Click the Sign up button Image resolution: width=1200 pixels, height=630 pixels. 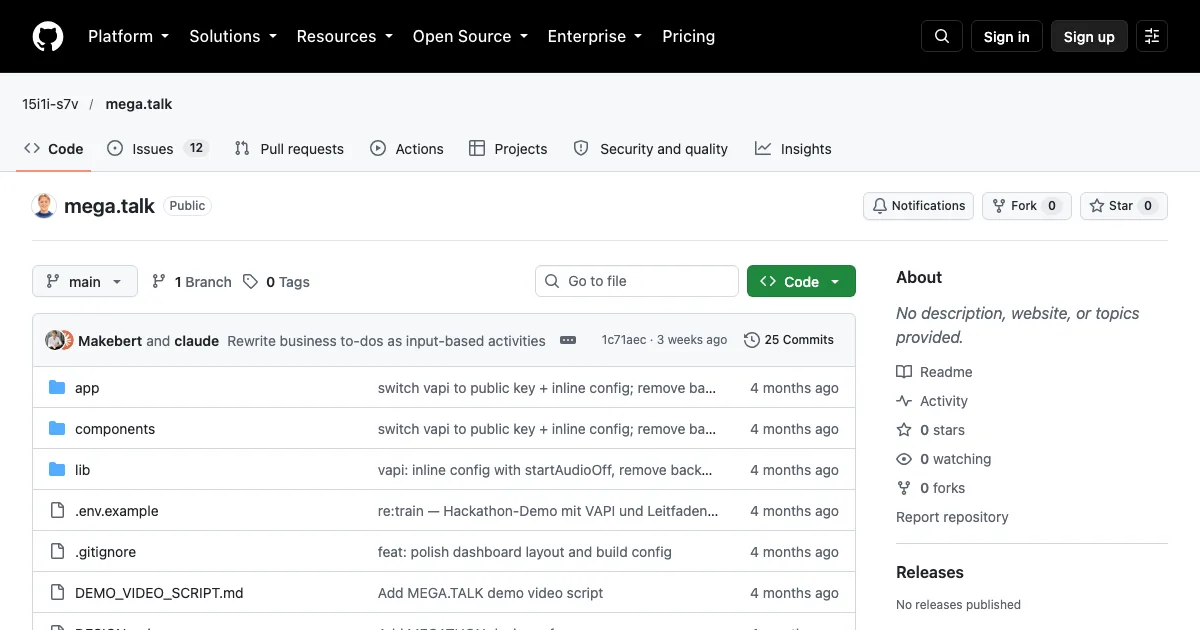click(1089, 36)
